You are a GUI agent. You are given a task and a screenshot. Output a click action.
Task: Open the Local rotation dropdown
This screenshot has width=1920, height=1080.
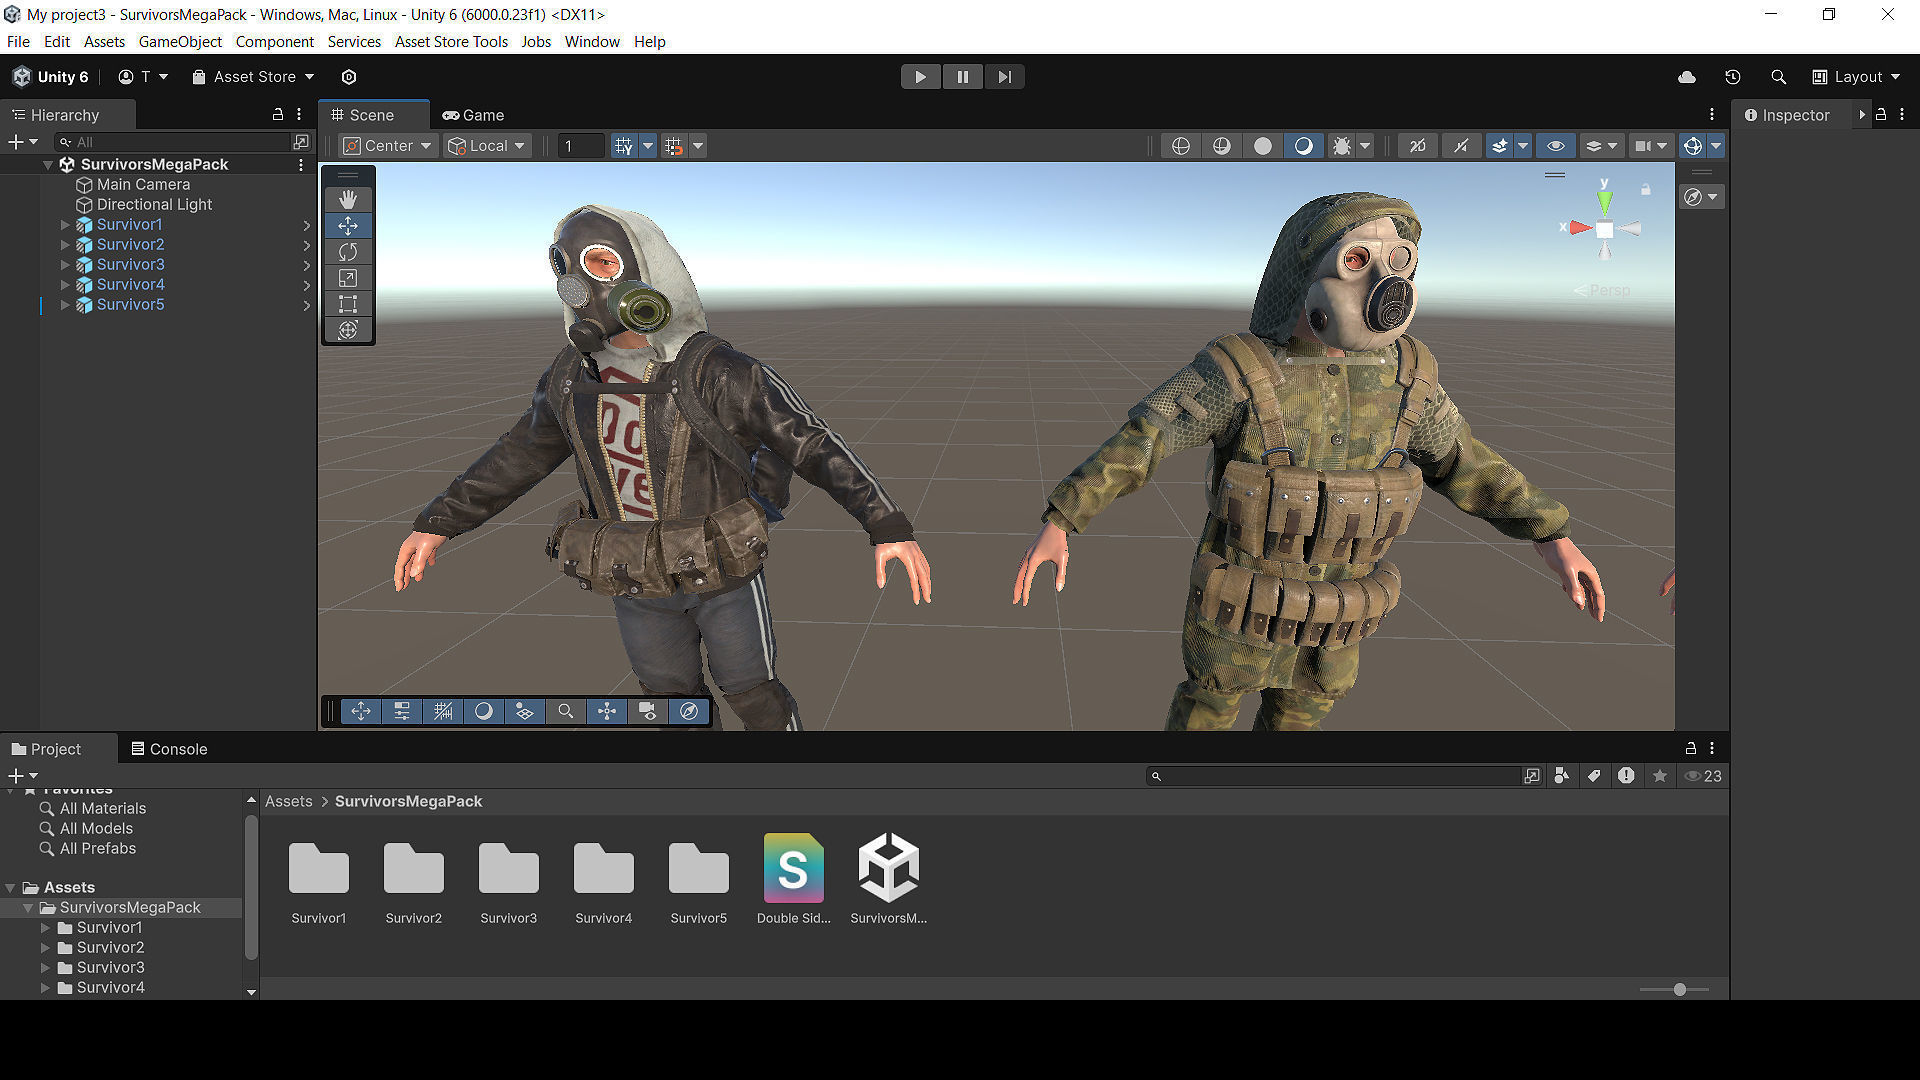click(487, 146)
